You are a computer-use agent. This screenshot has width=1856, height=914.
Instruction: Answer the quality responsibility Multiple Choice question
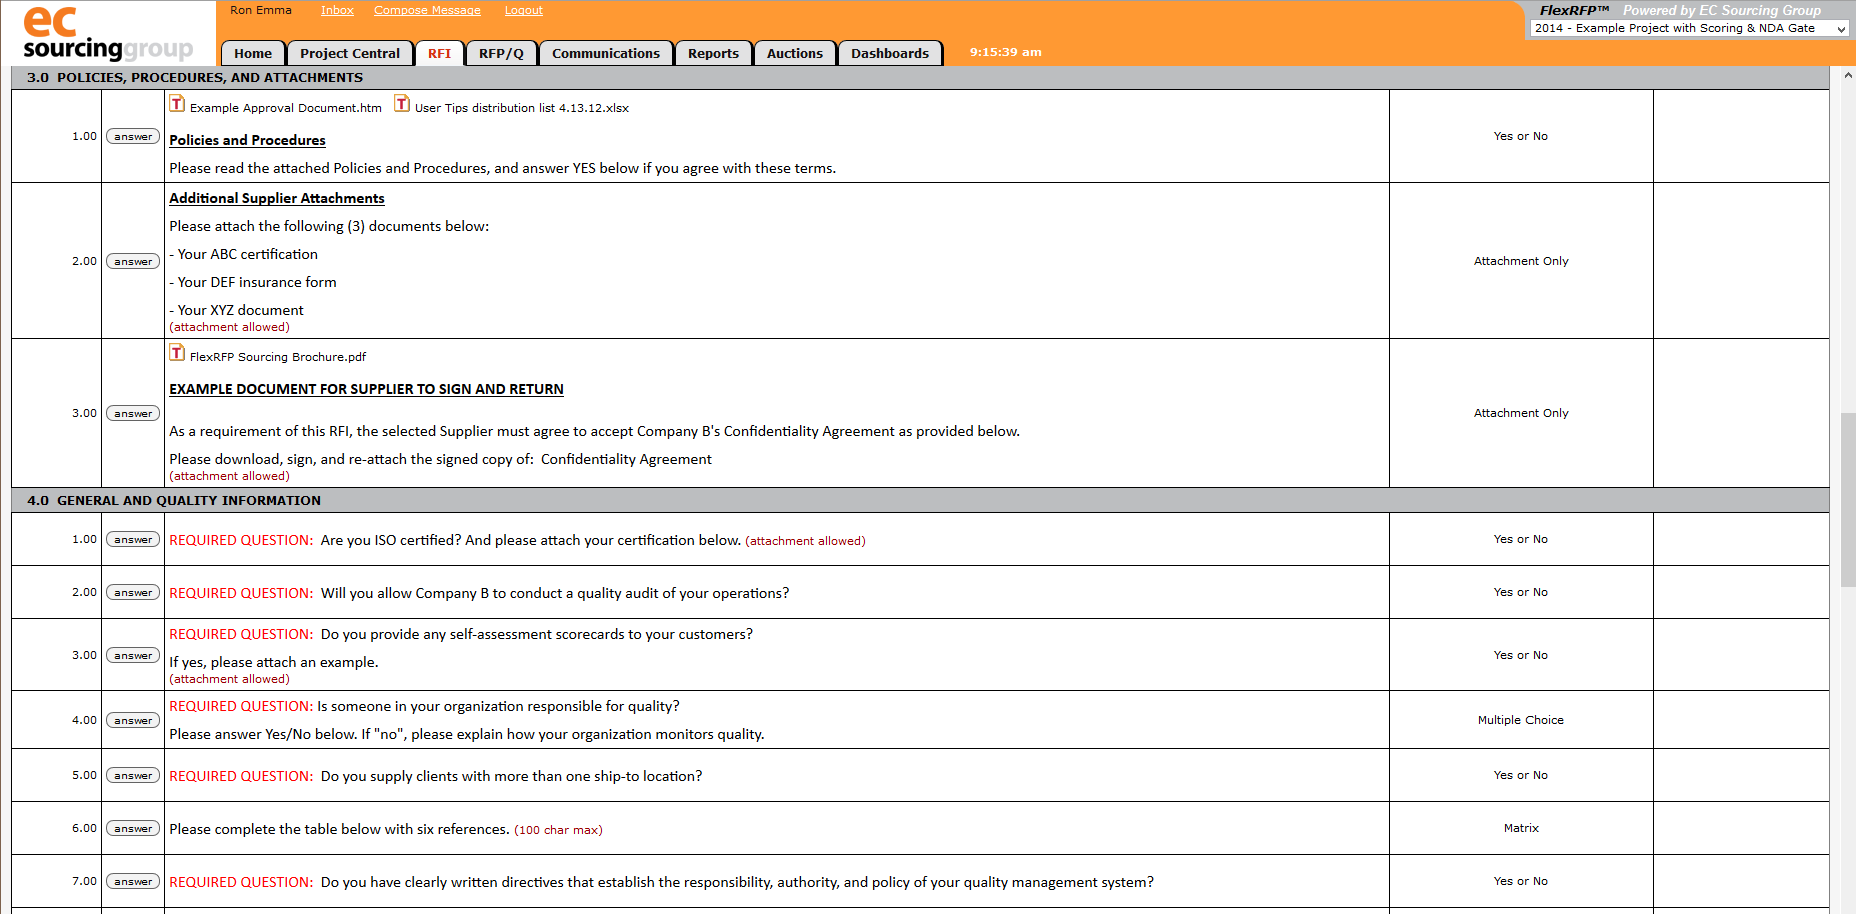[132, 719]
